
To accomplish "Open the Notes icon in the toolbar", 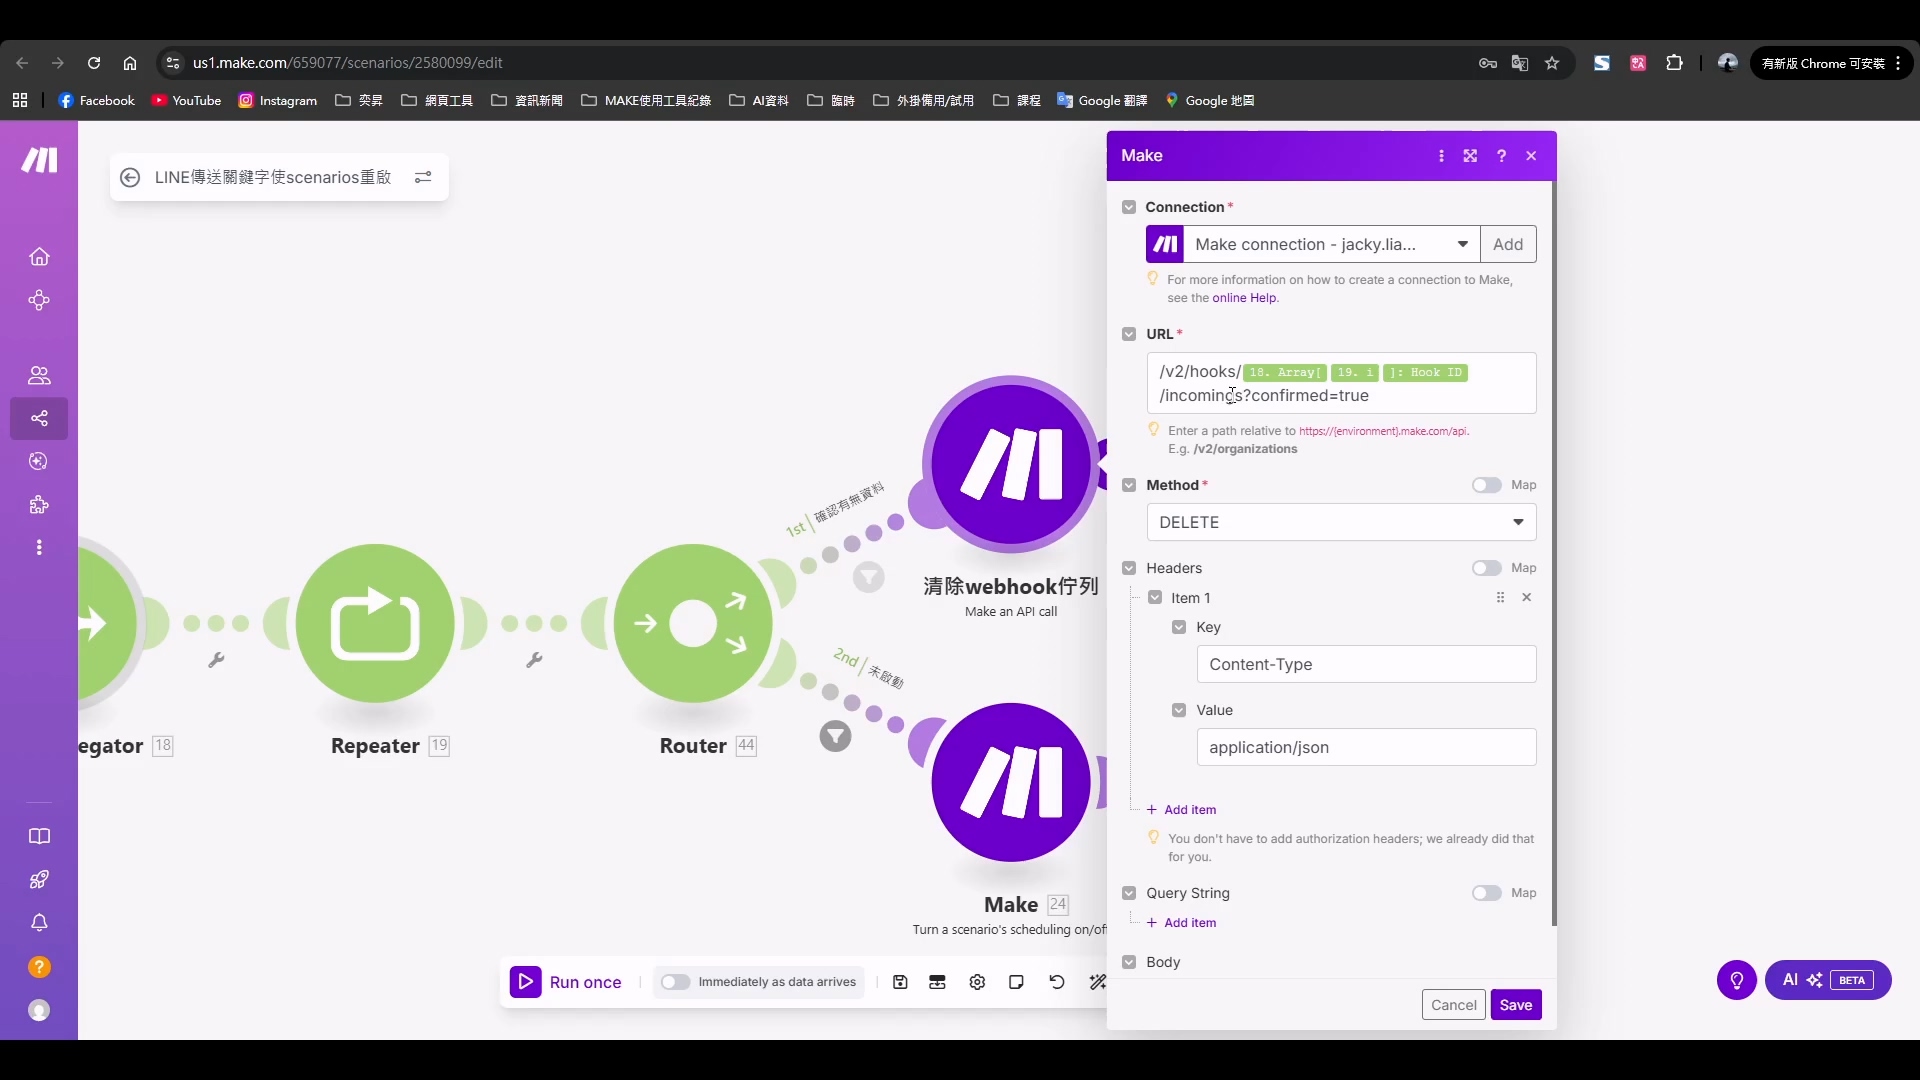I will click(x=1016, y=983).
